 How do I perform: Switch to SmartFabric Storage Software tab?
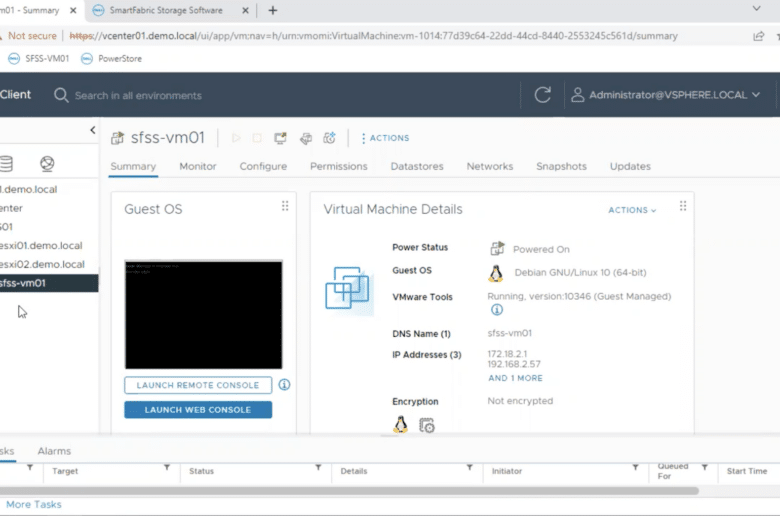[166, 10]
